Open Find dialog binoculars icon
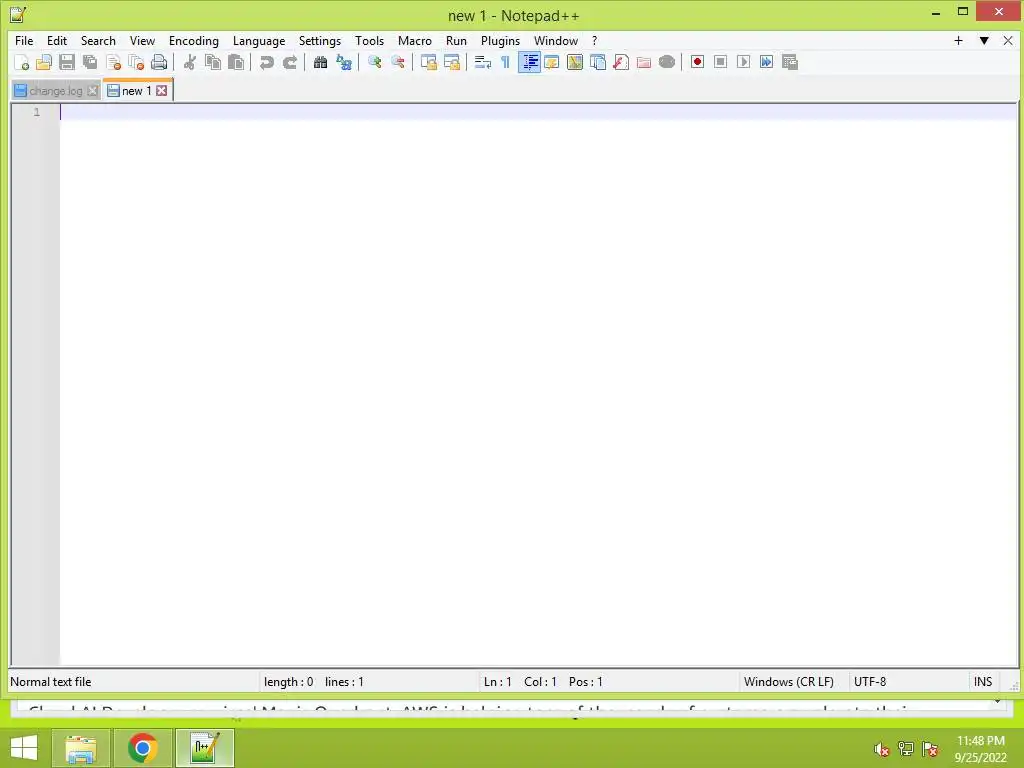Viewport: 1024px width, 768px height. click(x=321, y=62)
